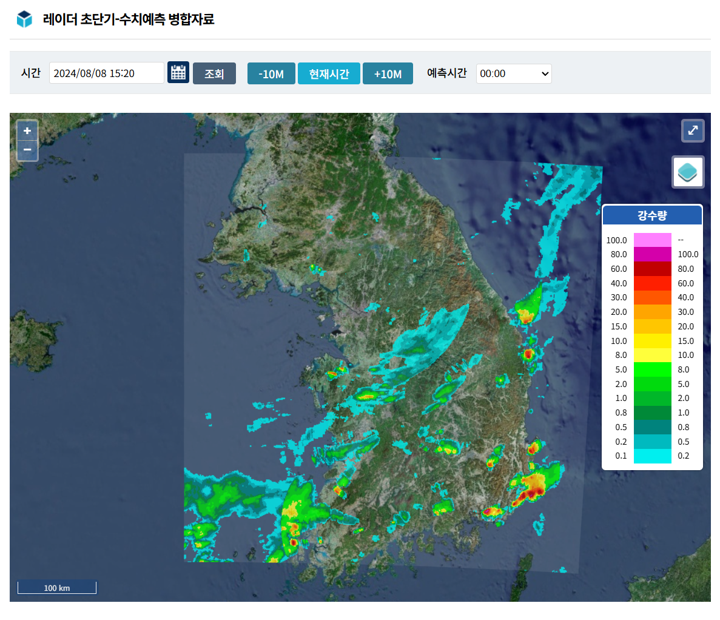The width and height of the screenshot is (720, 620).
Task: Click the blue cube icon beside the title
Action: click(x=24, y=19)
